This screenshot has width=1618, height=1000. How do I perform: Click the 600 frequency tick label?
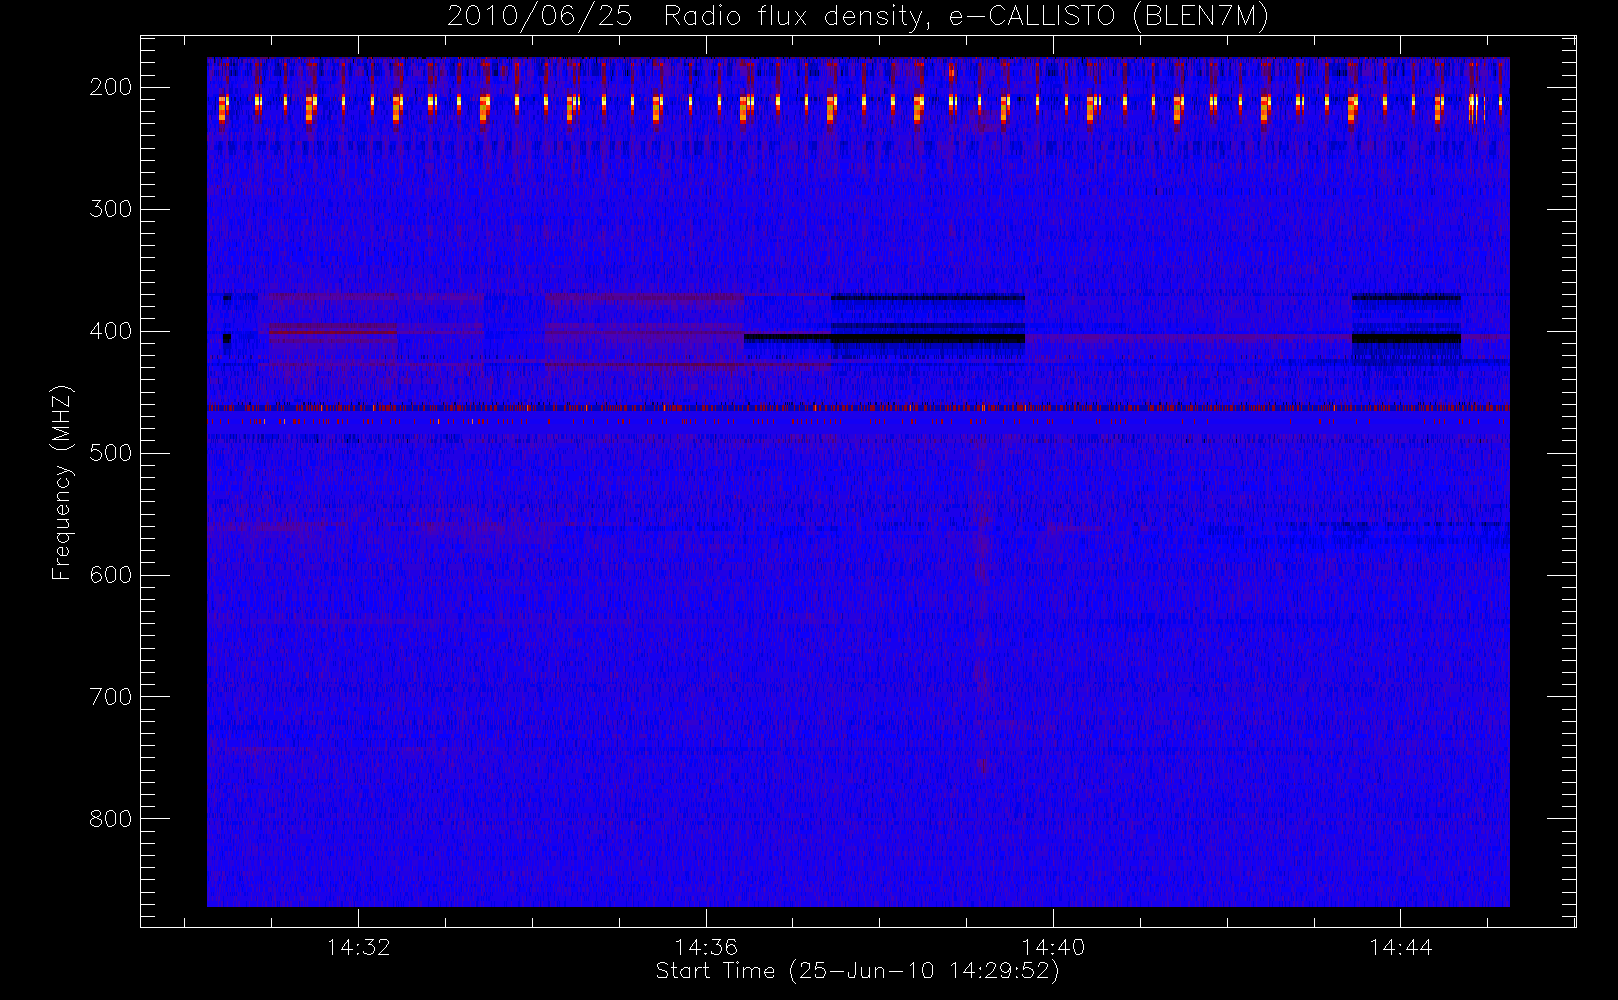tap(110, 575)
